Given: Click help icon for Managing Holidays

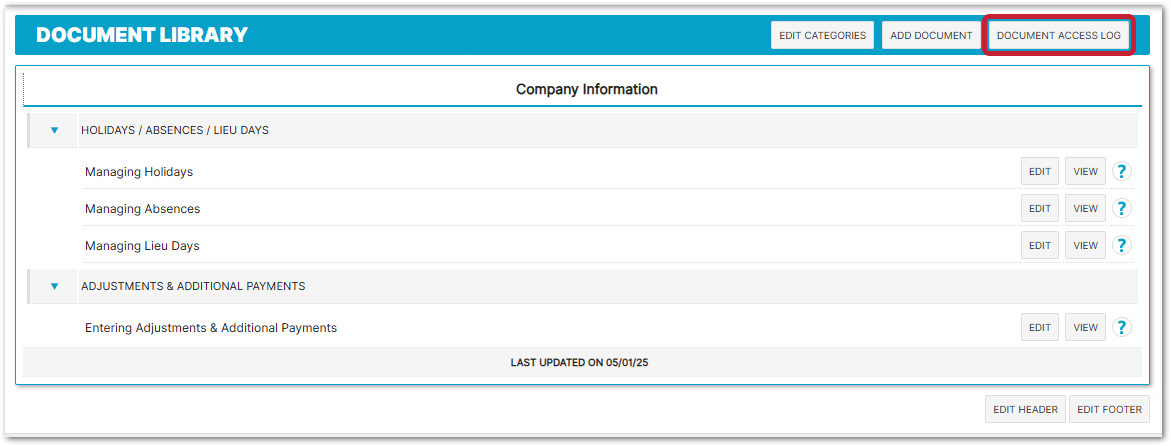Looking at the screenshot, I should pos(1122,171).
